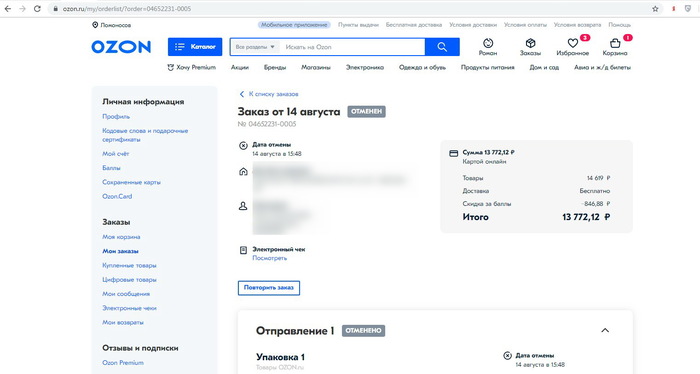Viewport: 700px width, 374px height.
Task: Open Электроника menu item
Action: pos(365,67)
